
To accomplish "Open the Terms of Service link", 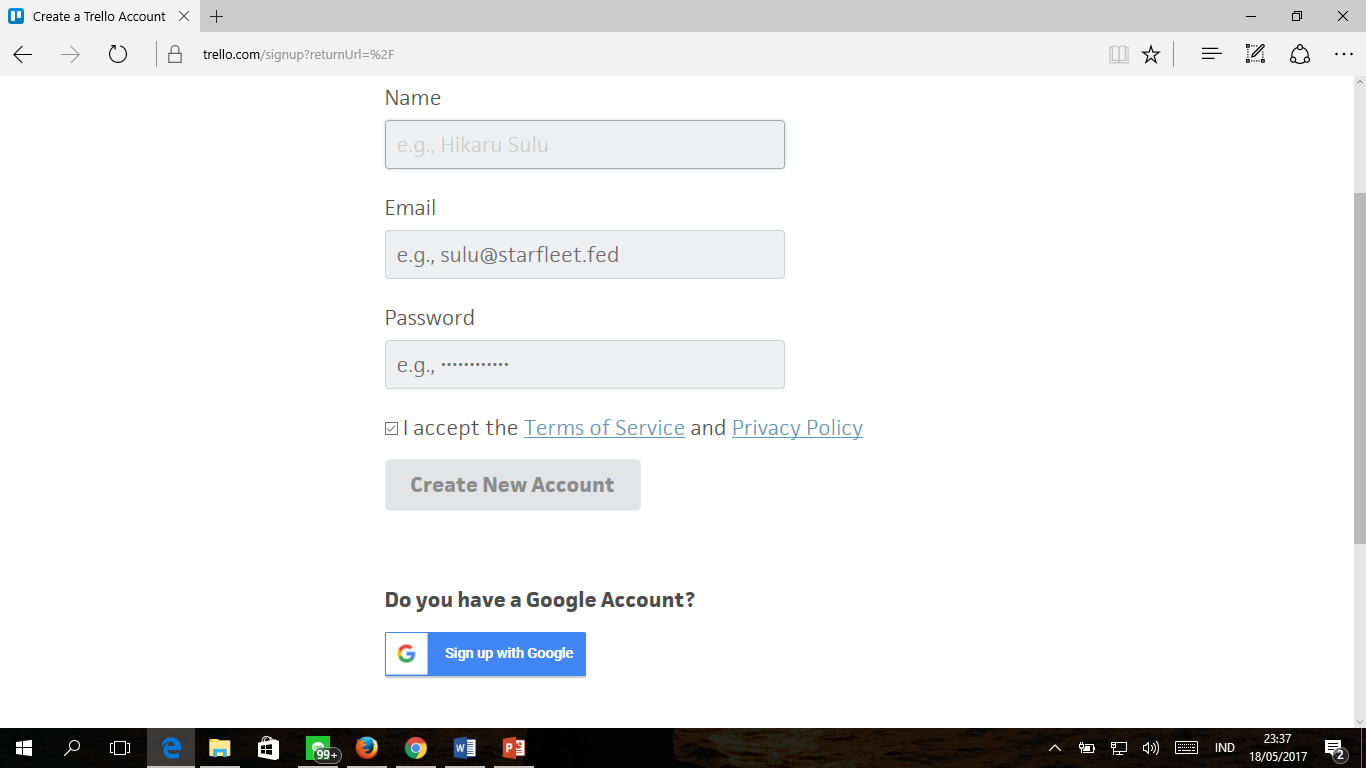I will (604, 428).
